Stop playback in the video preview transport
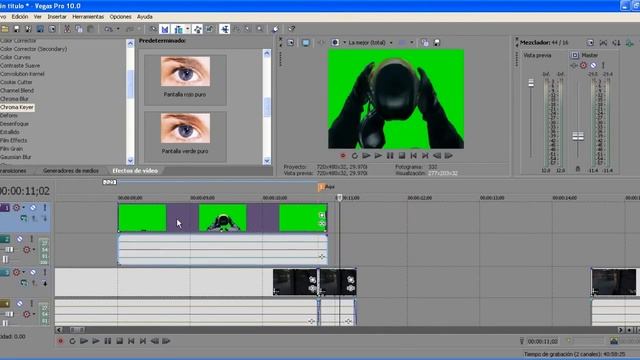Screen dimensions: 640x360 [402, 156]
